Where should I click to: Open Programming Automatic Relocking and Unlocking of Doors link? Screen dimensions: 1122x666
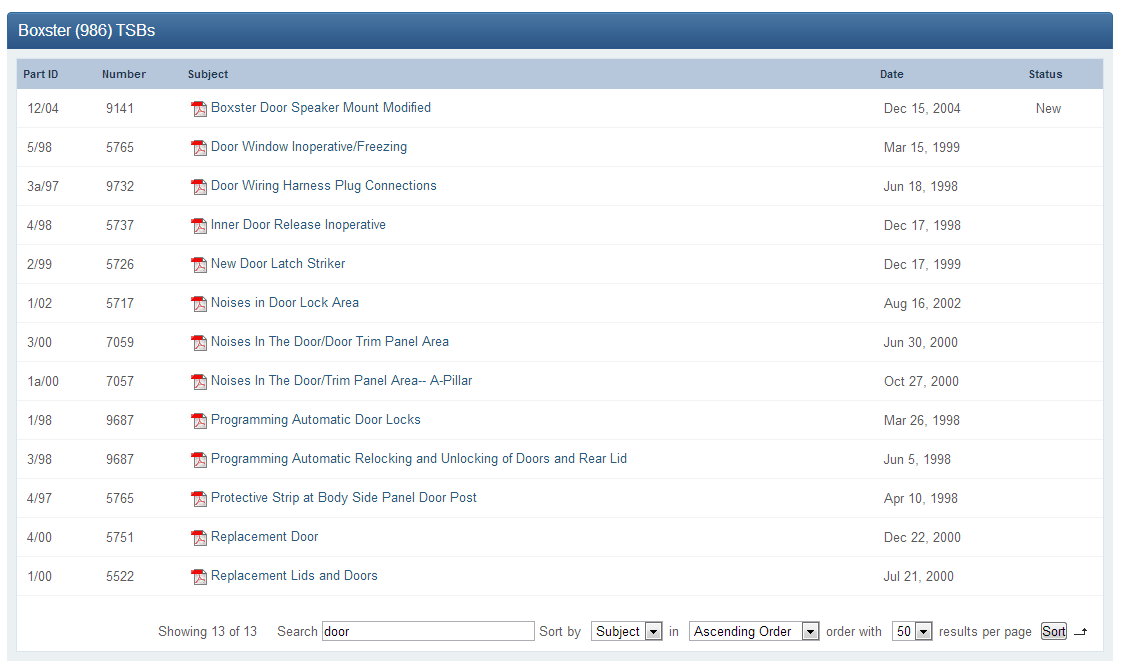tap(419, 459)
